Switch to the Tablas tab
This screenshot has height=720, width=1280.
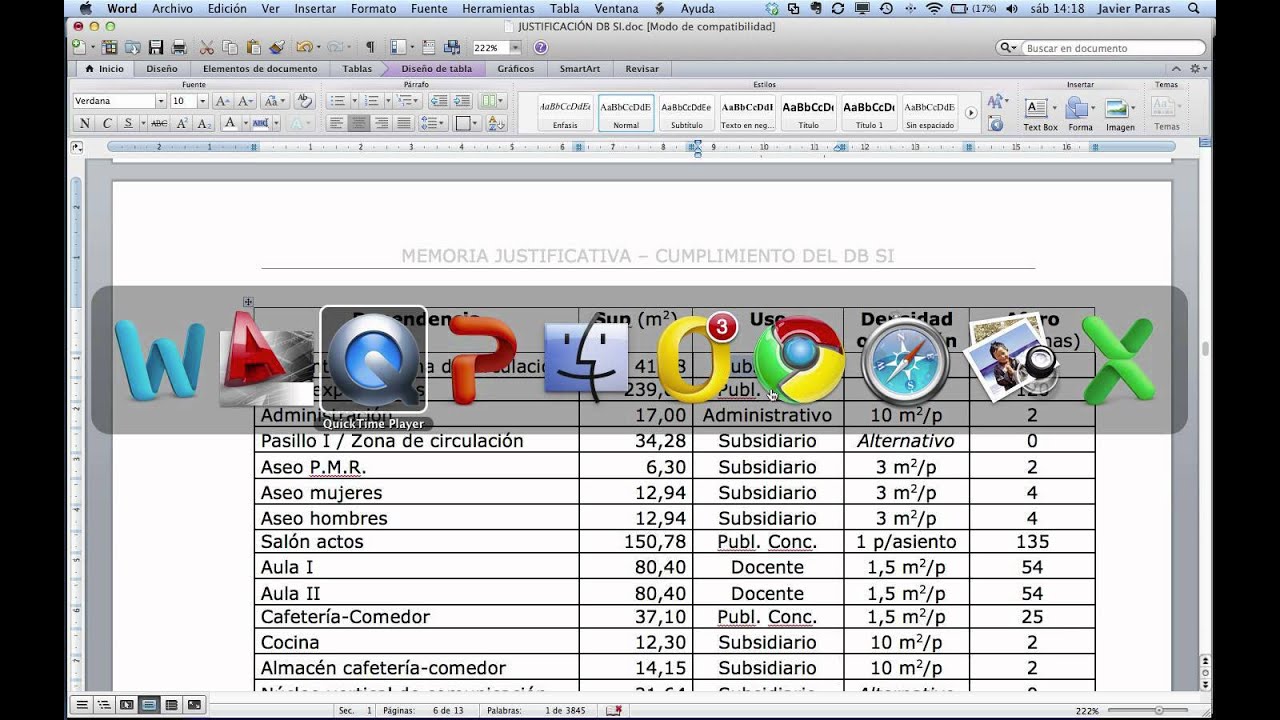(357, 69)
